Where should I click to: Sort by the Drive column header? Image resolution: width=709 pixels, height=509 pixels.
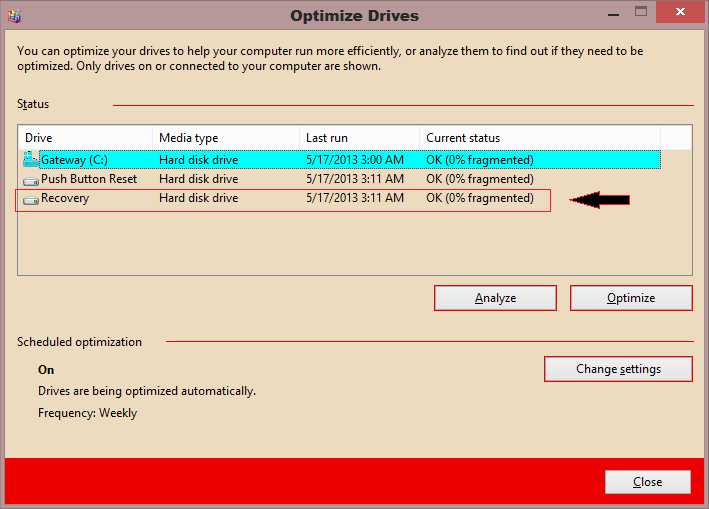pyautogui.click(x=85, y=137)
